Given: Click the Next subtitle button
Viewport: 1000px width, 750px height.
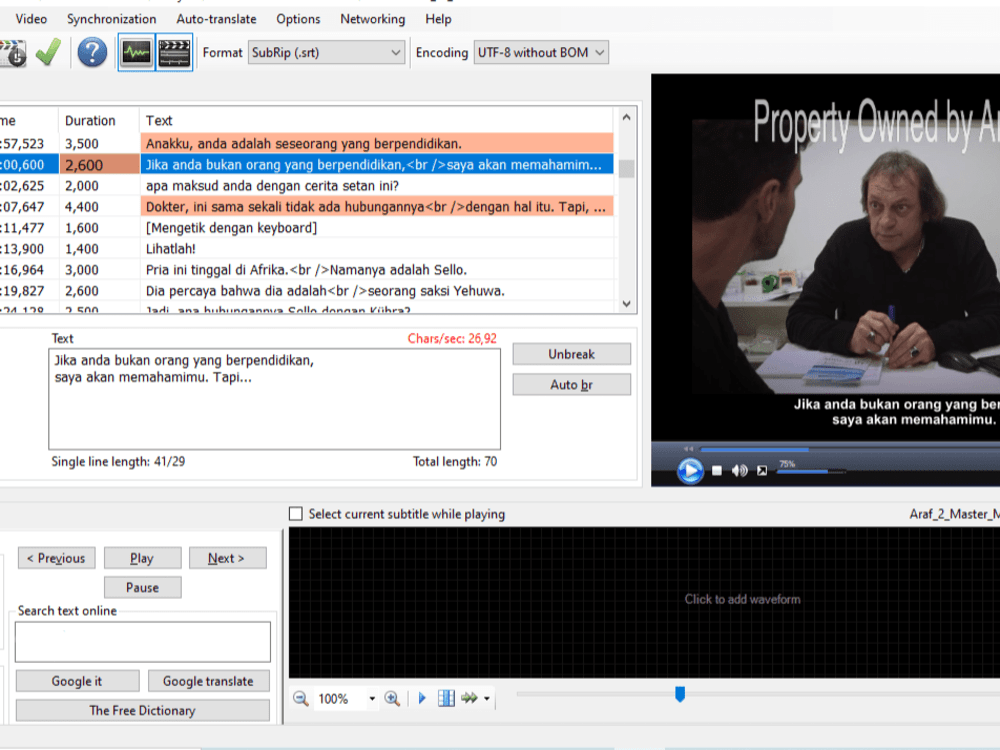Looking at the screenshot, I should point(228,558).
